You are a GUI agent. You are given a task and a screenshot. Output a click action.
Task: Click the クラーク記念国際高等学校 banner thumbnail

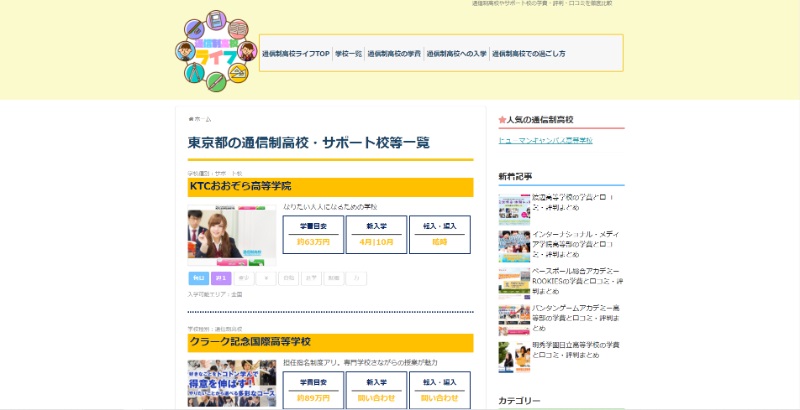232,383
